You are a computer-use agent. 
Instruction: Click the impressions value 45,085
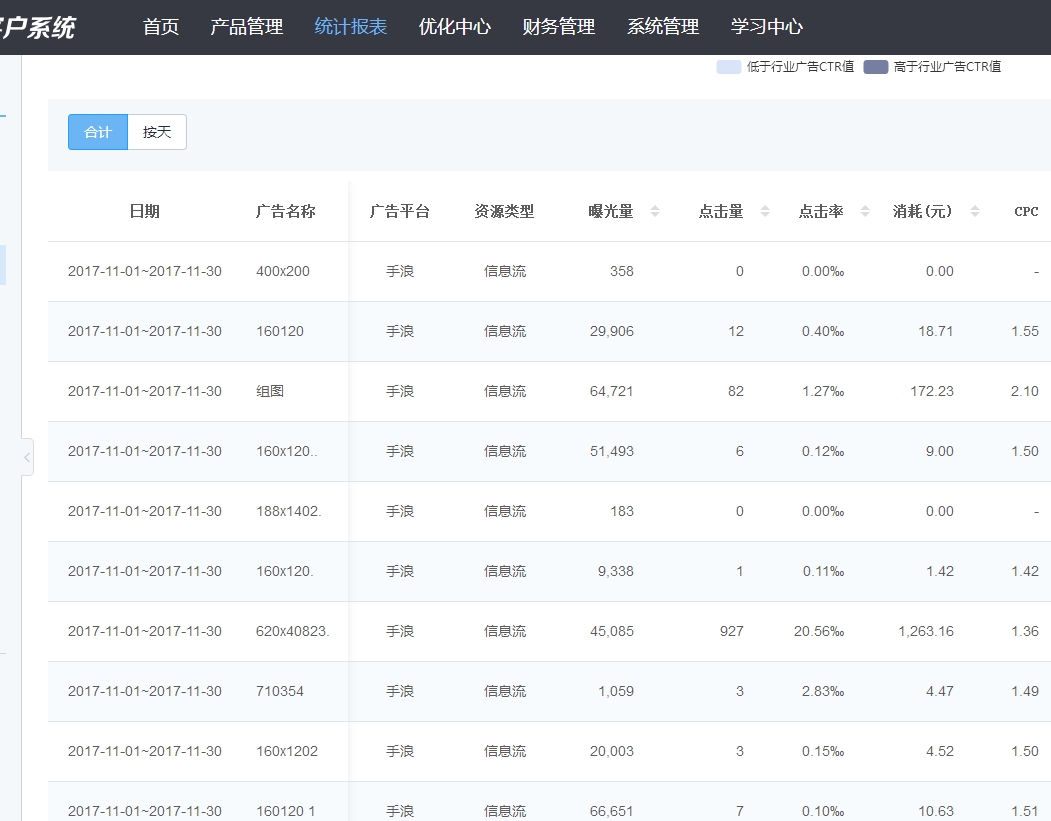(611, 631)
